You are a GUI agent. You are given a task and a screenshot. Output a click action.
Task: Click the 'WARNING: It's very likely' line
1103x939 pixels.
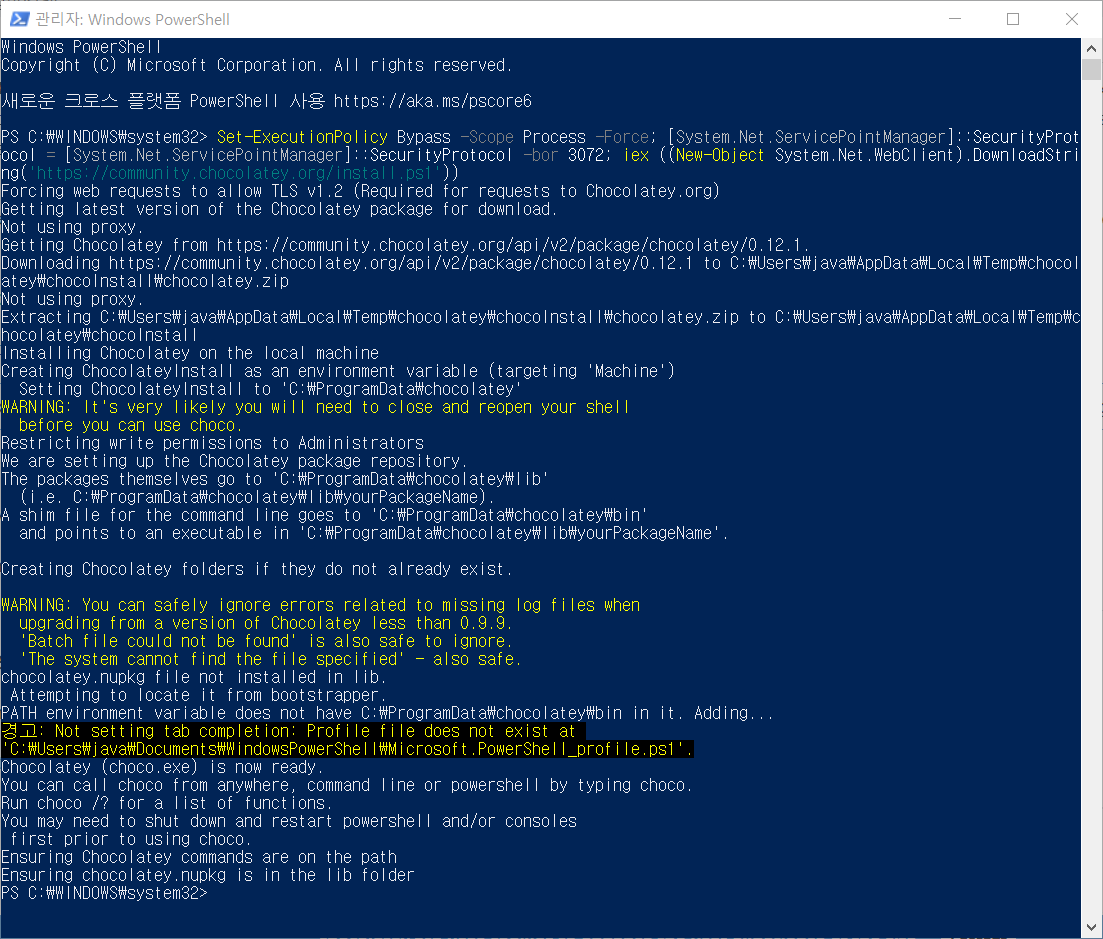pyautogui.click(x=315, y=407)
